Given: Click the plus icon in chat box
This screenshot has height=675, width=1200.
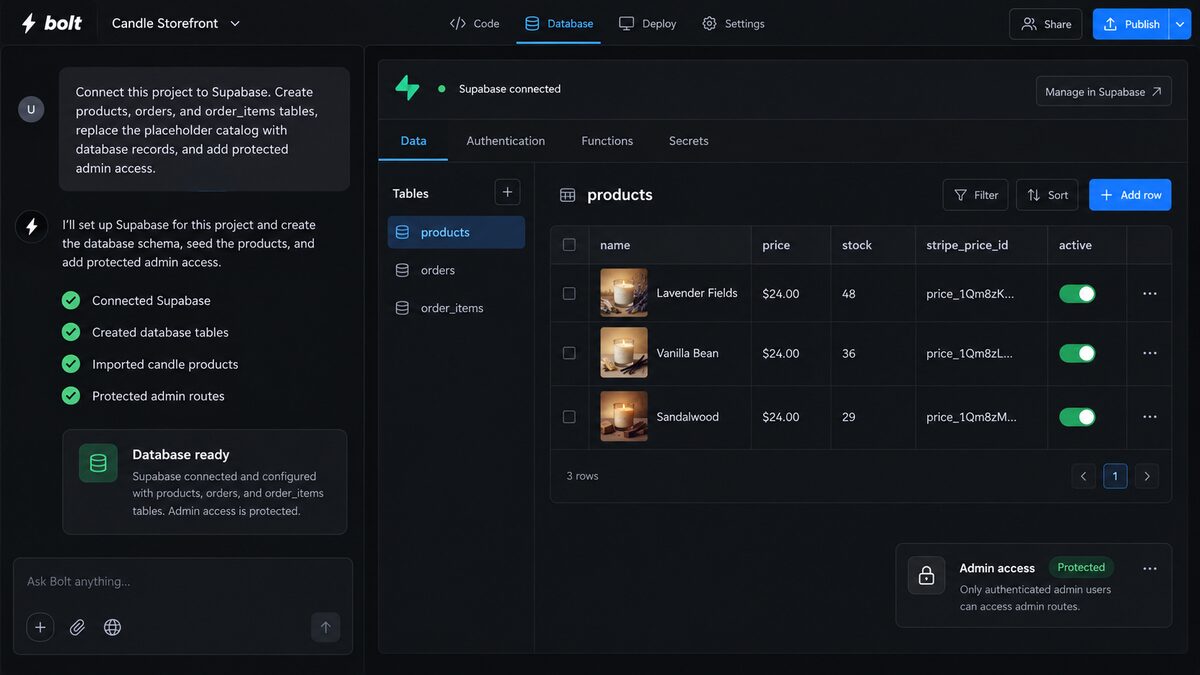Looking at the screenshot, I should tap(40, 627).
